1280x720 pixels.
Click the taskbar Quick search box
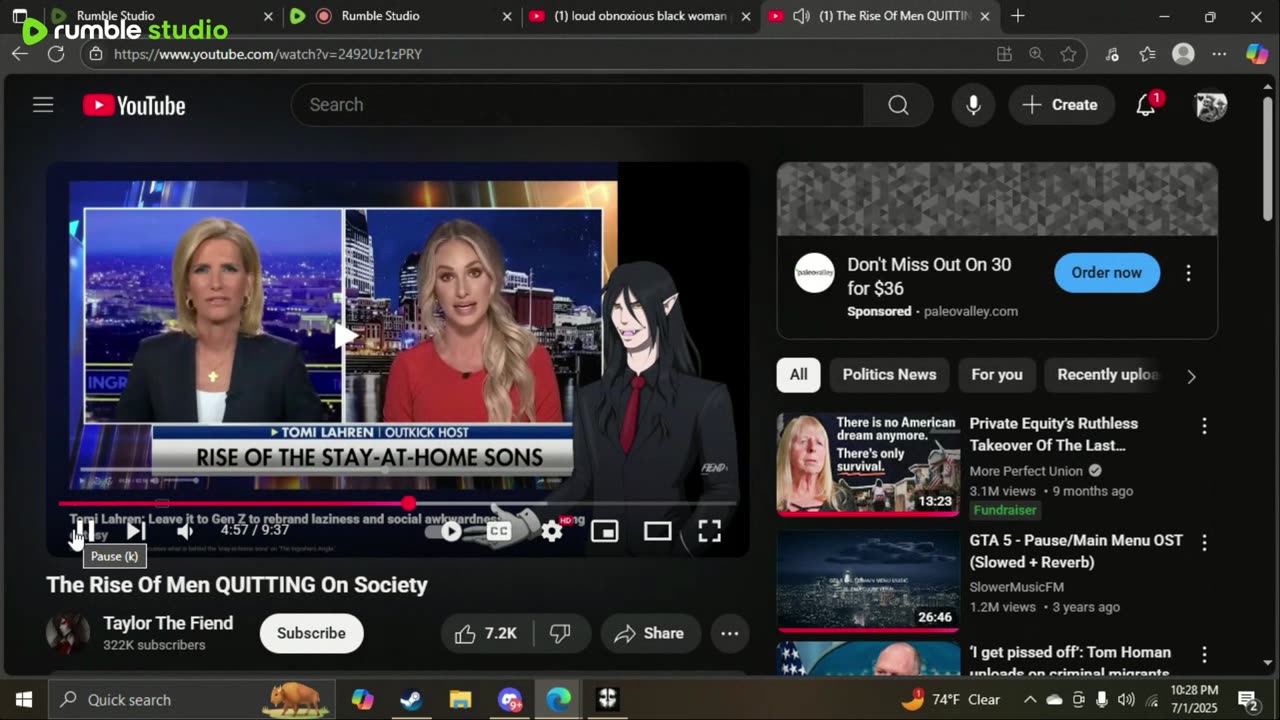point(192,700)
